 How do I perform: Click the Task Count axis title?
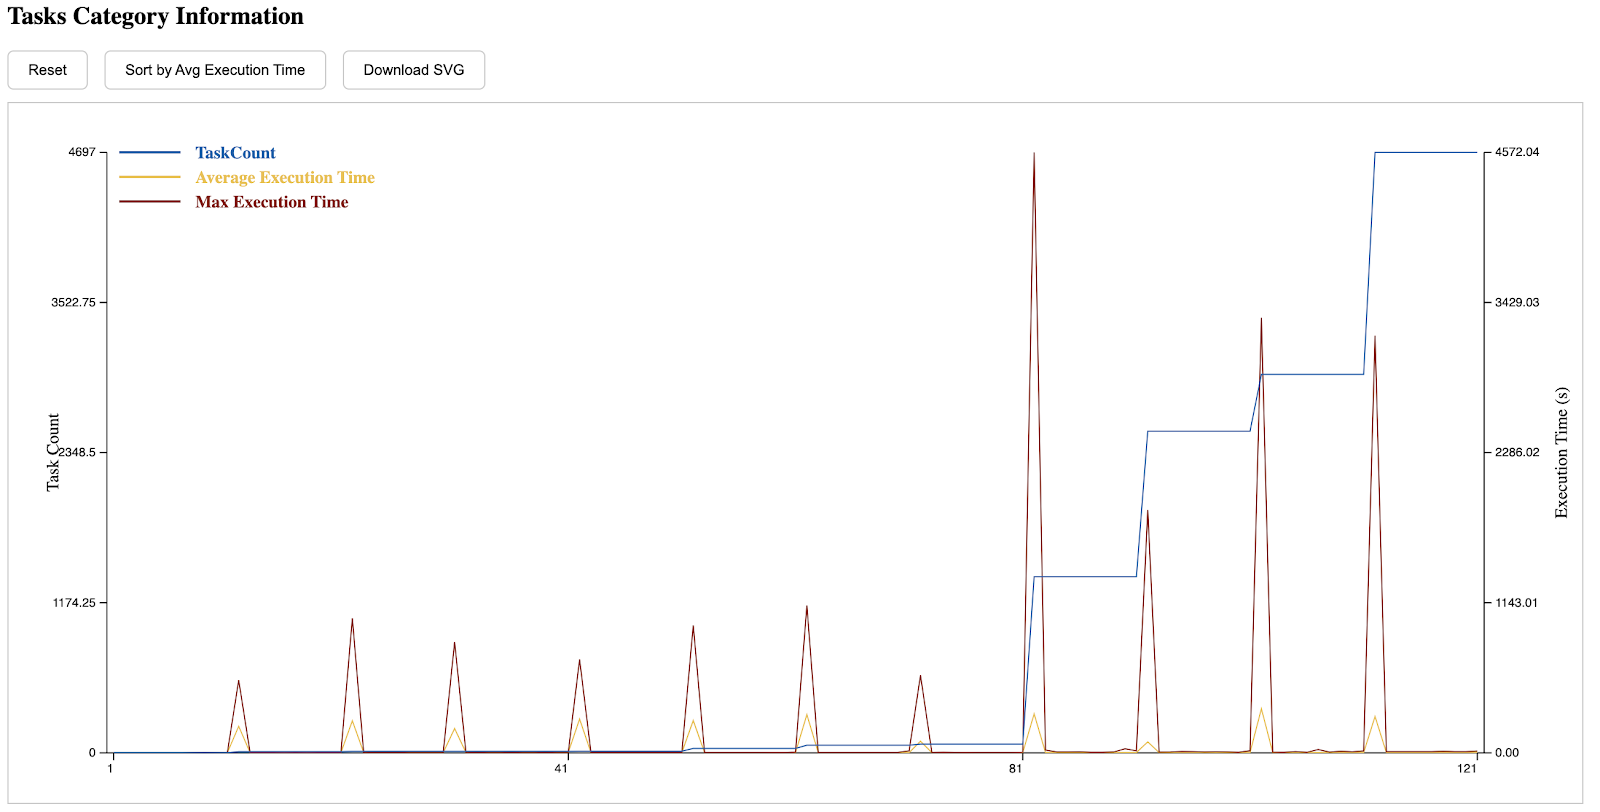53,452
